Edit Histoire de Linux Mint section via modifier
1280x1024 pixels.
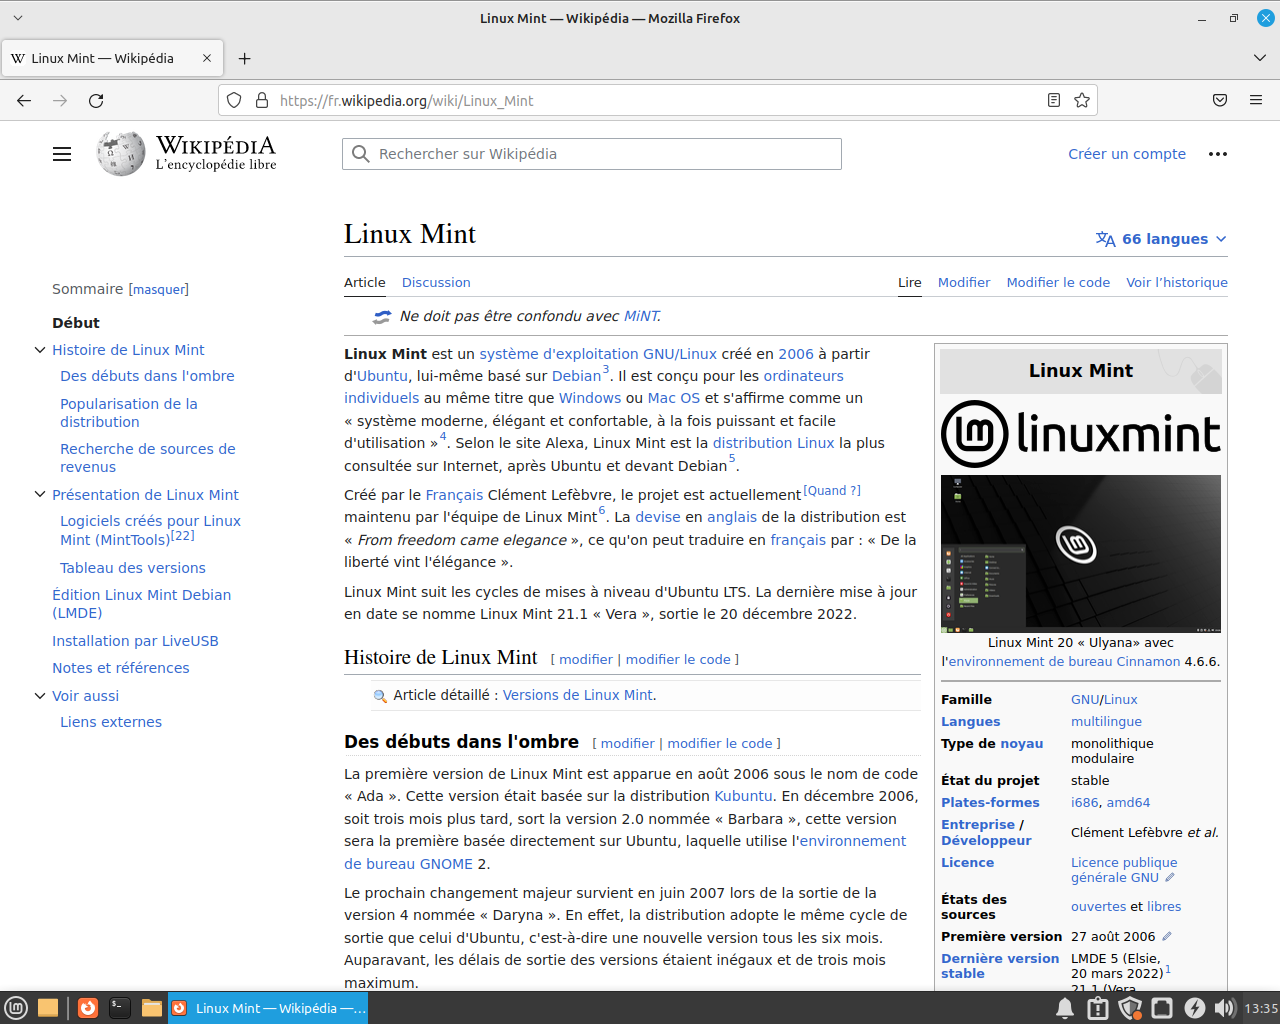586,660
